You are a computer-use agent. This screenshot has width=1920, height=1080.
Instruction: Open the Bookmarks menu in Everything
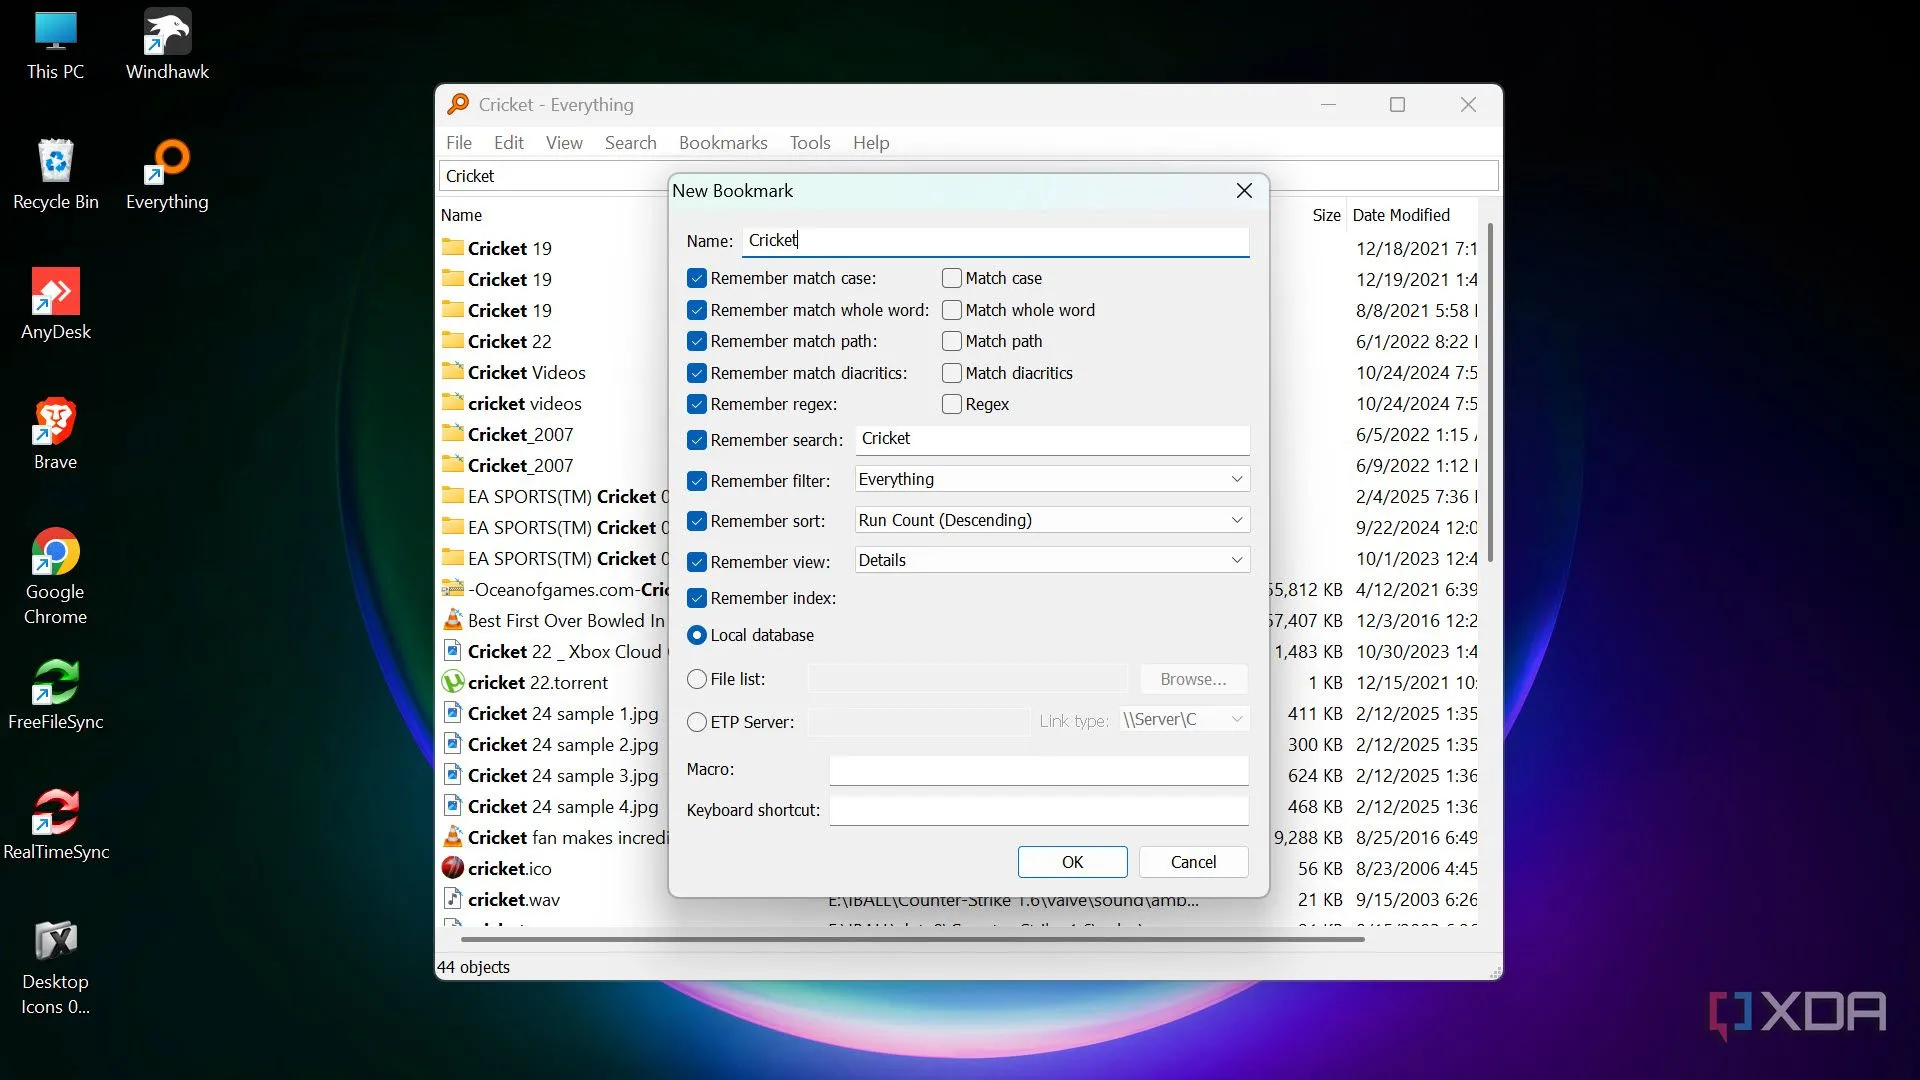click(723, 143)
